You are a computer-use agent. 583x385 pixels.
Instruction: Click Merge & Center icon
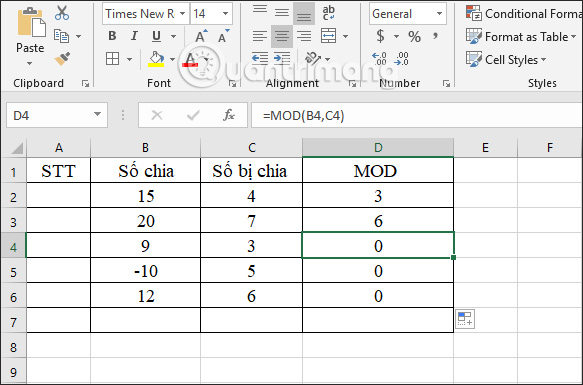point(328,36)
